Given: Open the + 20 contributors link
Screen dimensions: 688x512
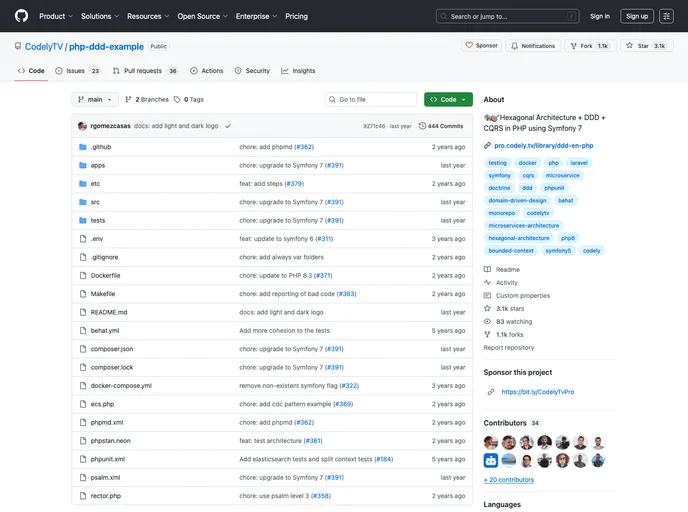Looking at the screenshot, I should point(509,480).
